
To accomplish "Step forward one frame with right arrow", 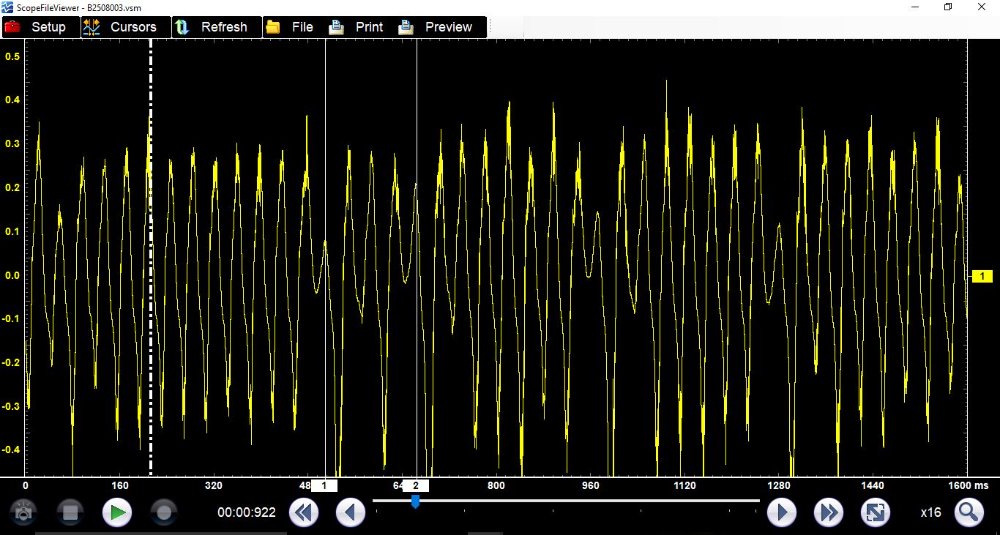I will [x=781, y=513].
